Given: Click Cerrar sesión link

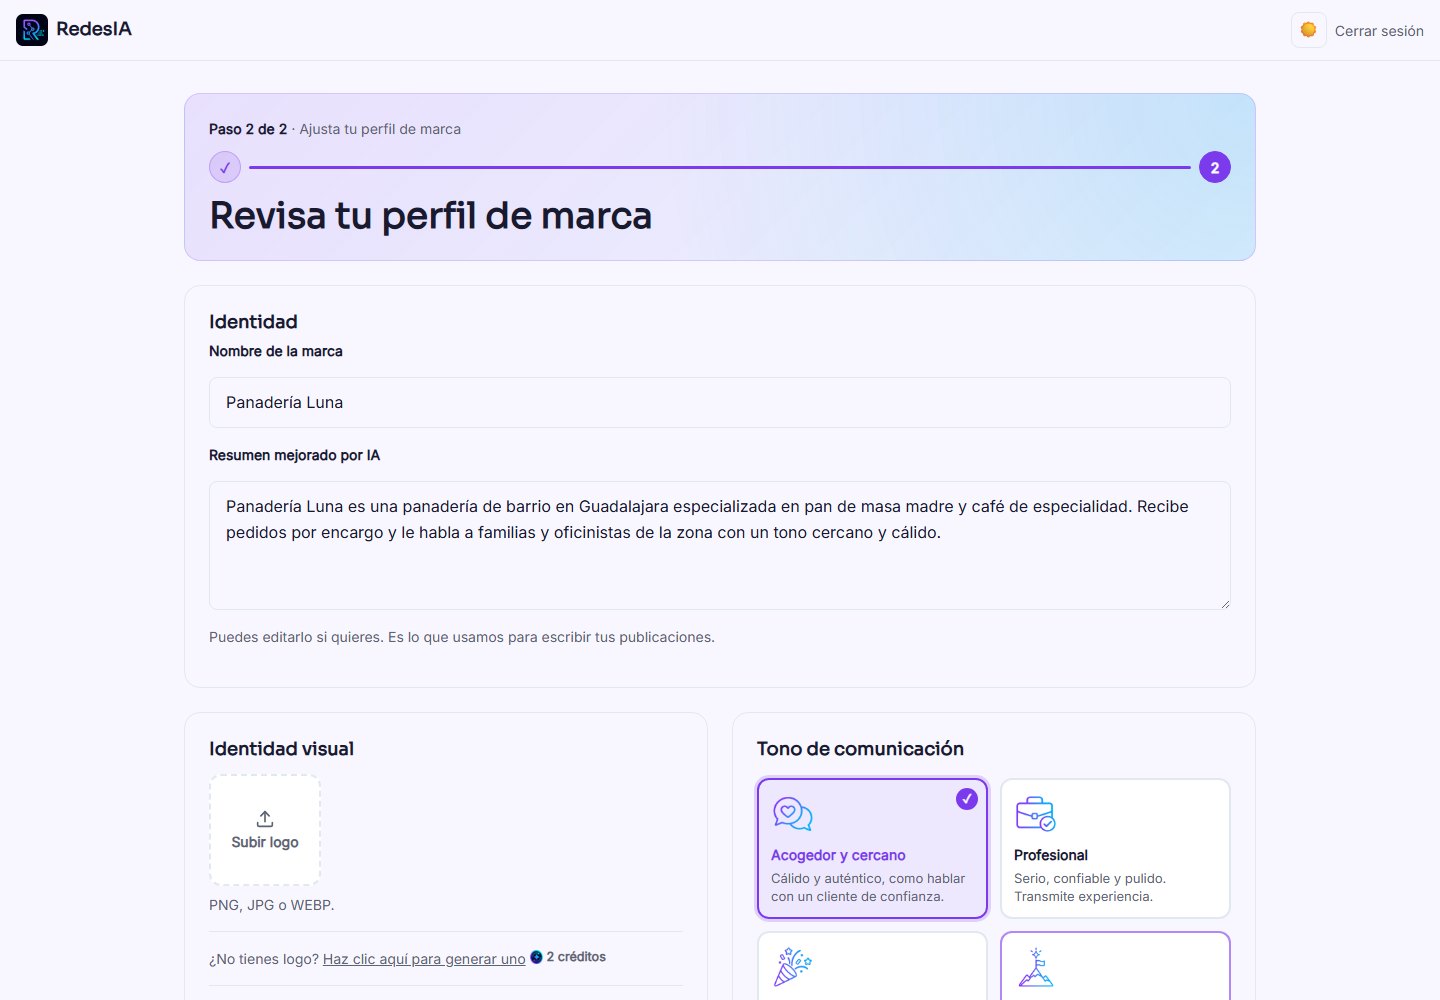Looking at the screenshot, I should pos(1379,31).
